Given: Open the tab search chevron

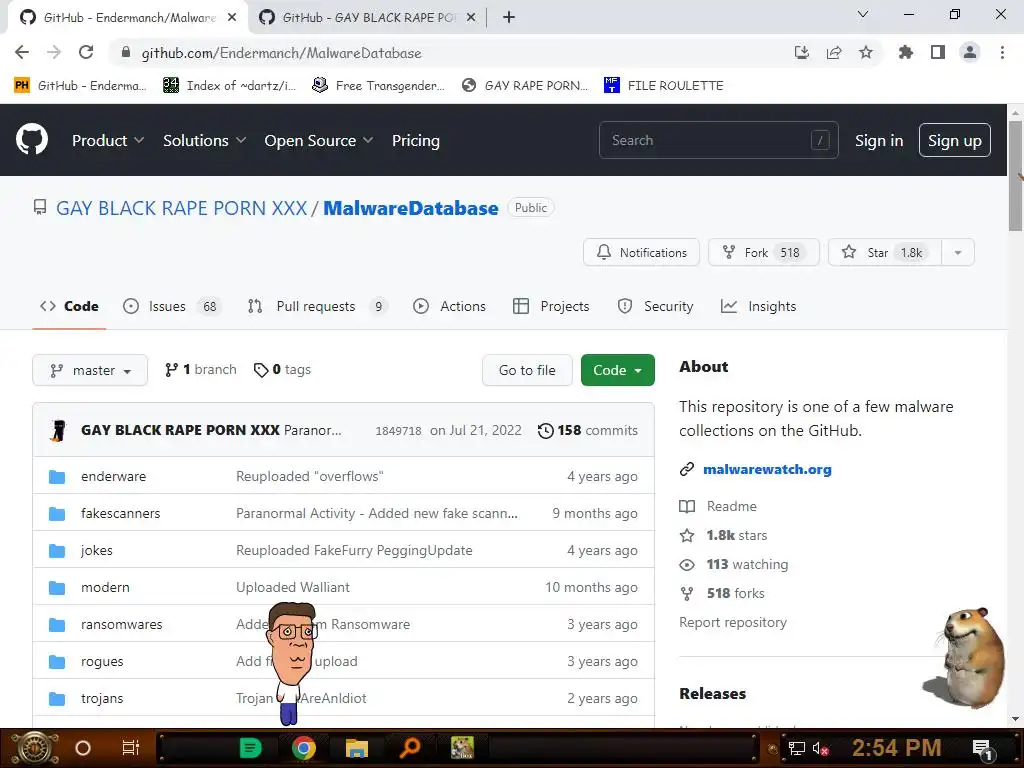Looking at the screenshot, I should [863, 14].
